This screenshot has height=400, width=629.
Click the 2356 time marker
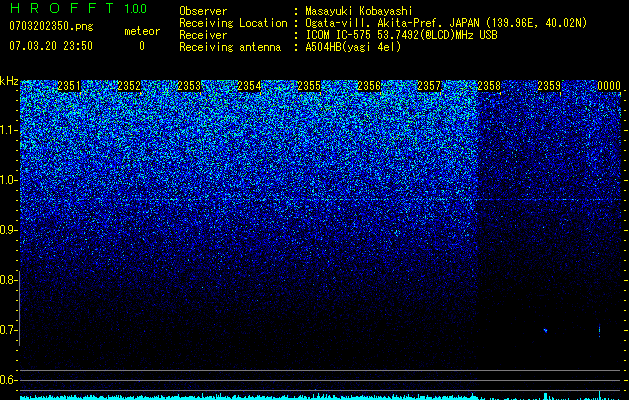tap(369, 86)
